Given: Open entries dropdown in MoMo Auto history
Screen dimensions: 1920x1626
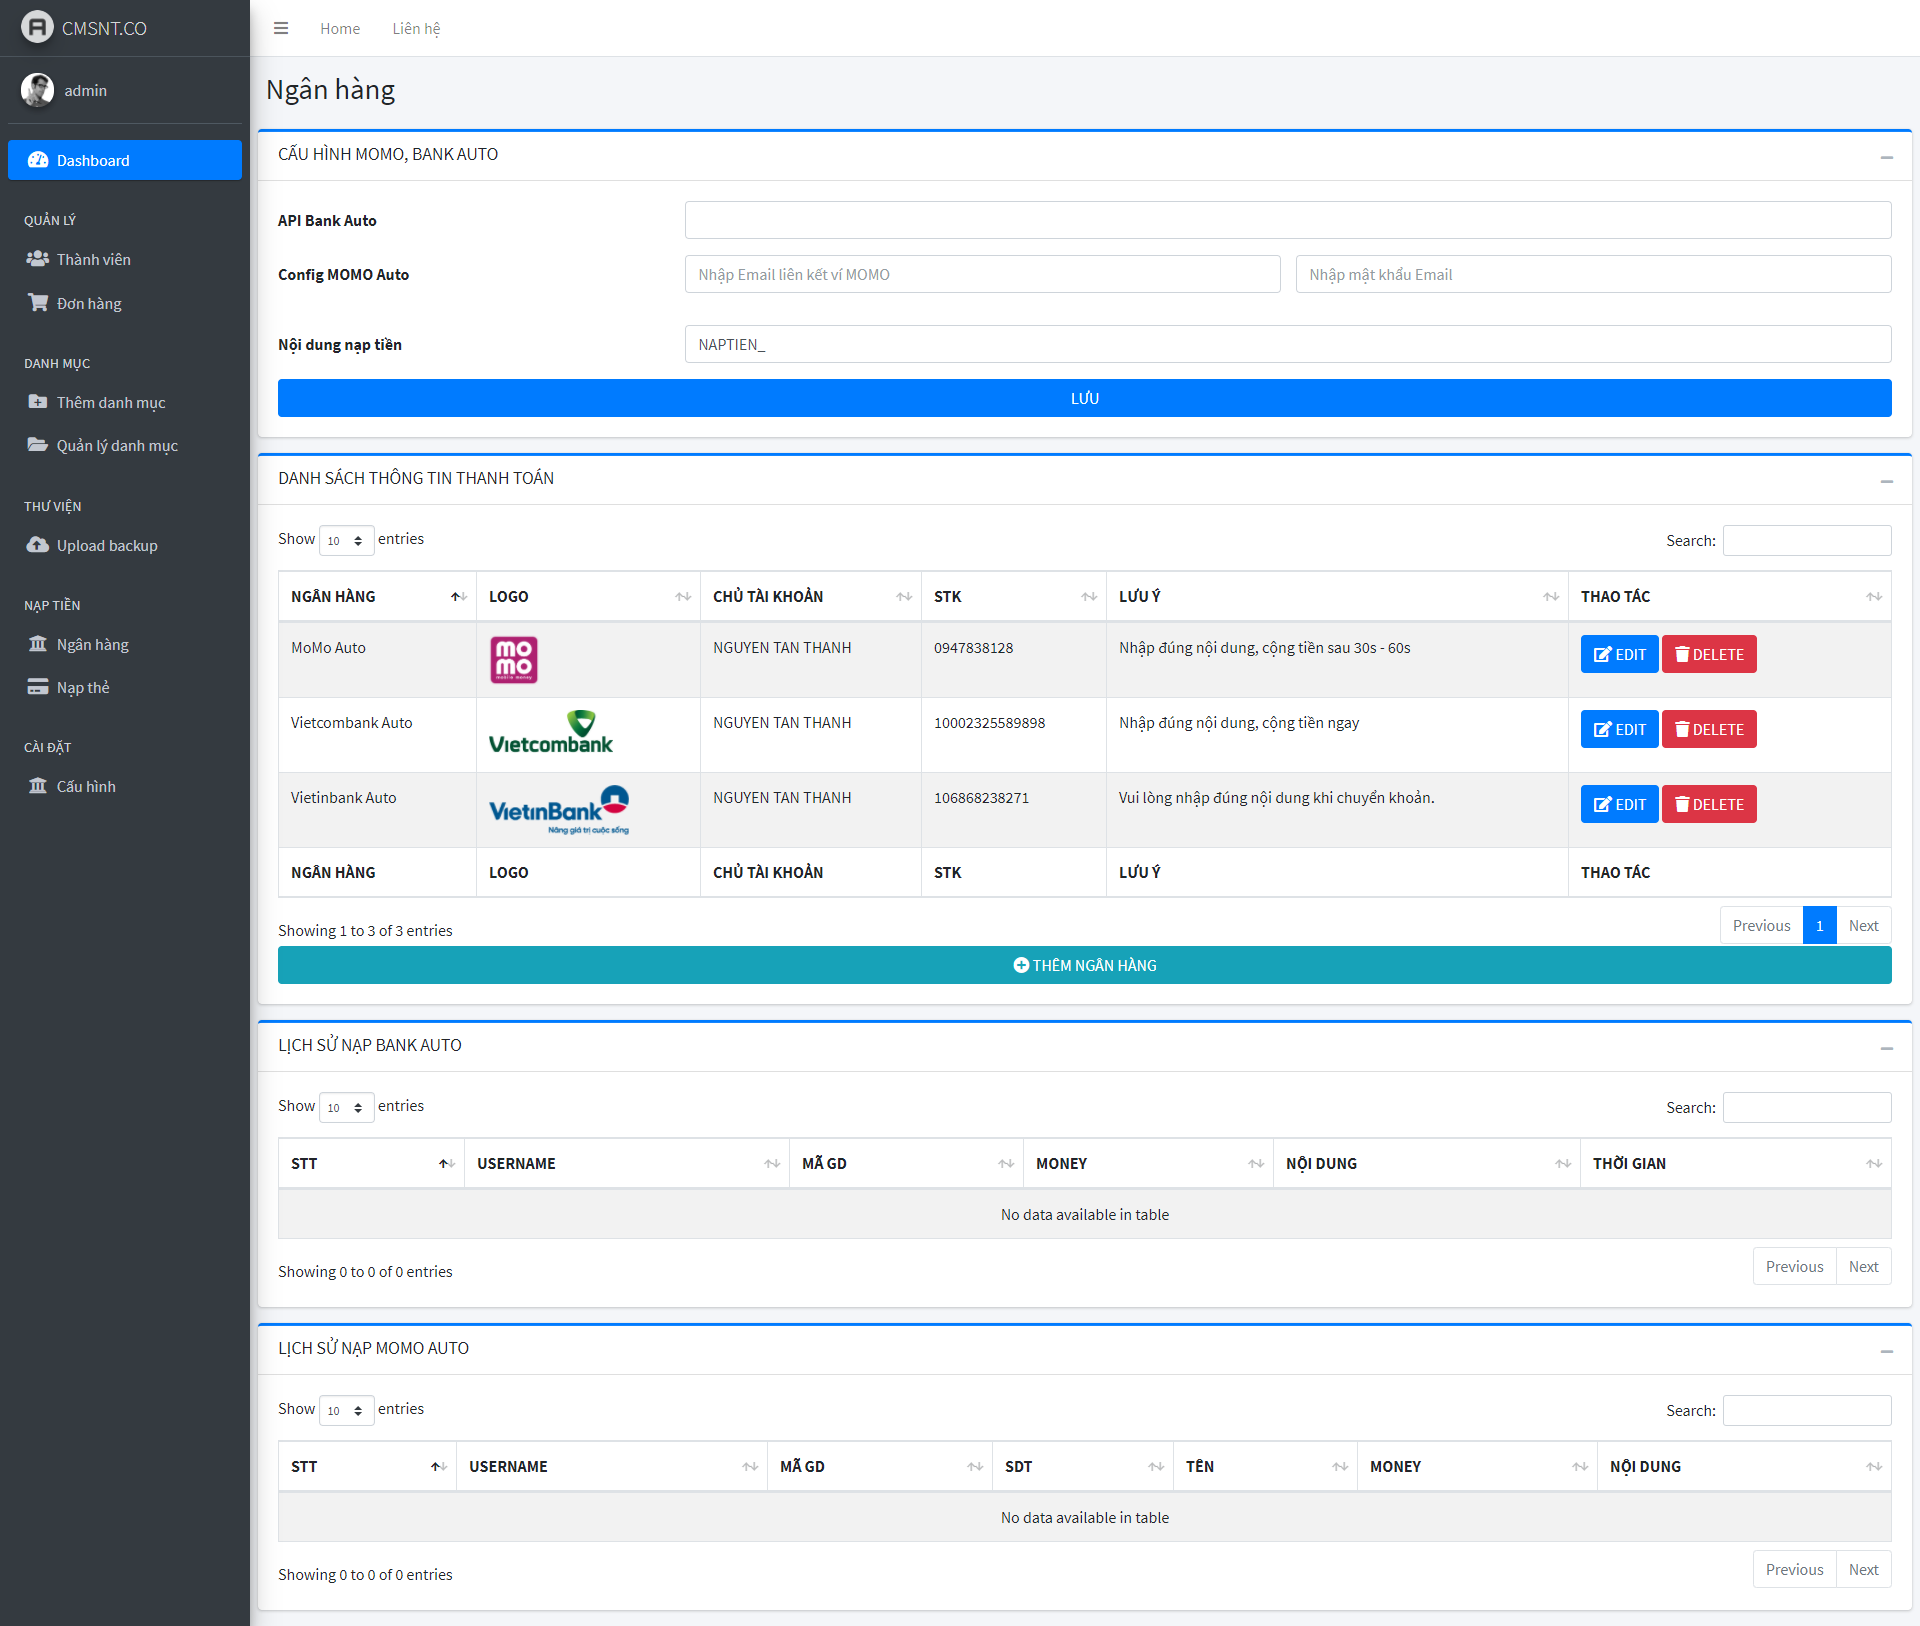Looking at the screenshot, I should [x=346, y=1410].
